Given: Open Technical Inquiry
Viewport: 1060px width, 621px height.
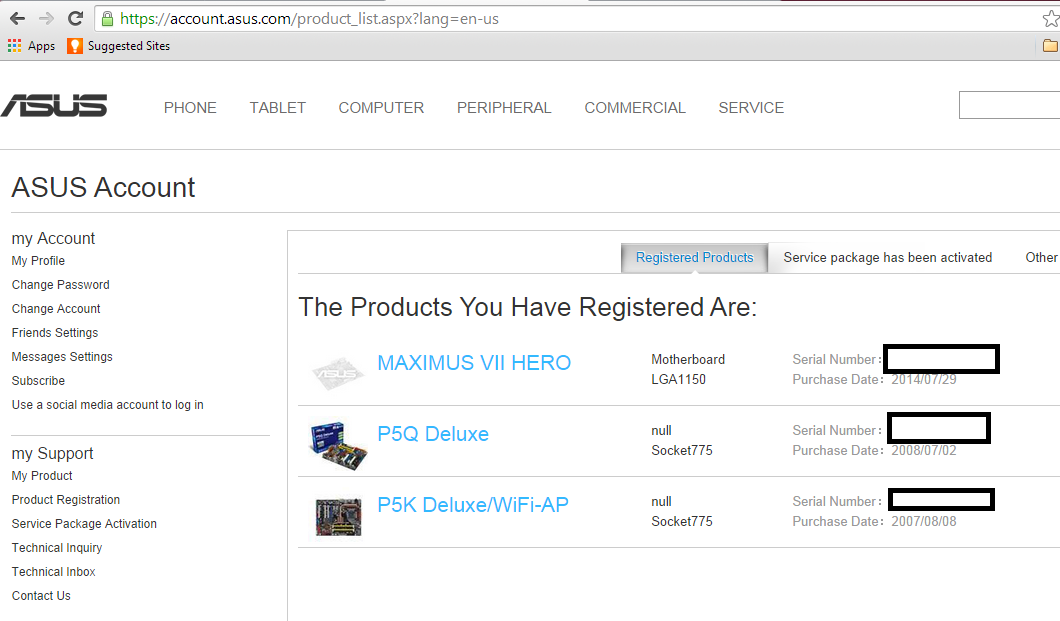Looking at the screenshot, I should coord(57,548).
